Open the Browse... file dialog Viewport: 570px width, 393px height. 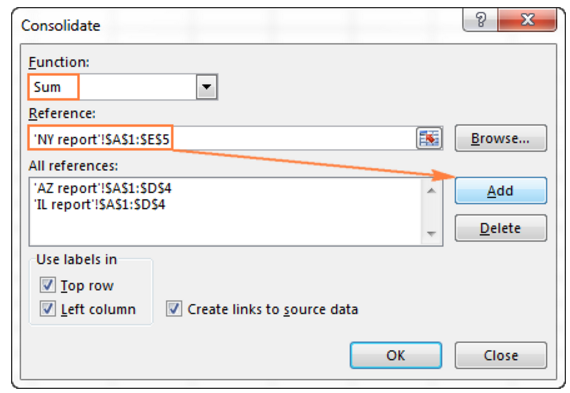tap(501, 138)
